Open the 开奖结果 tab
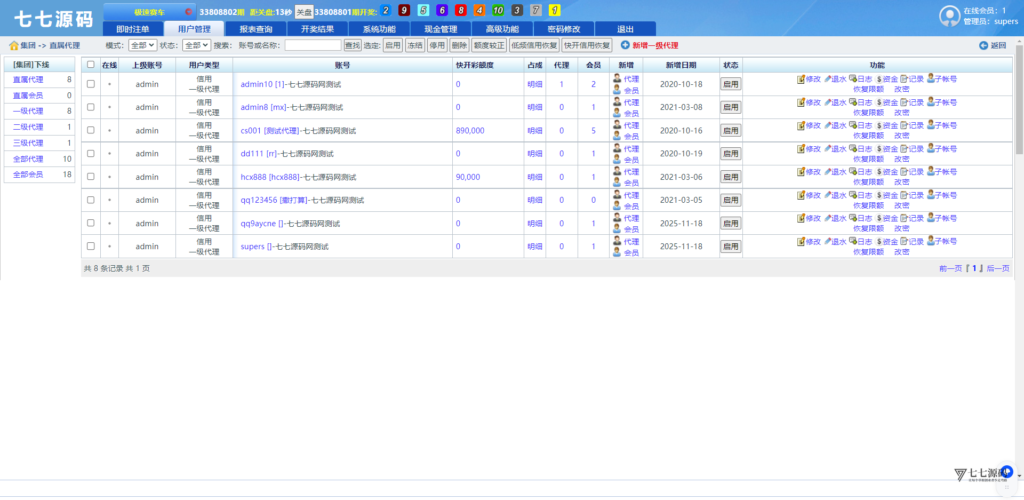Viewport: 1024px width, 500px height. tap(317, 29)
